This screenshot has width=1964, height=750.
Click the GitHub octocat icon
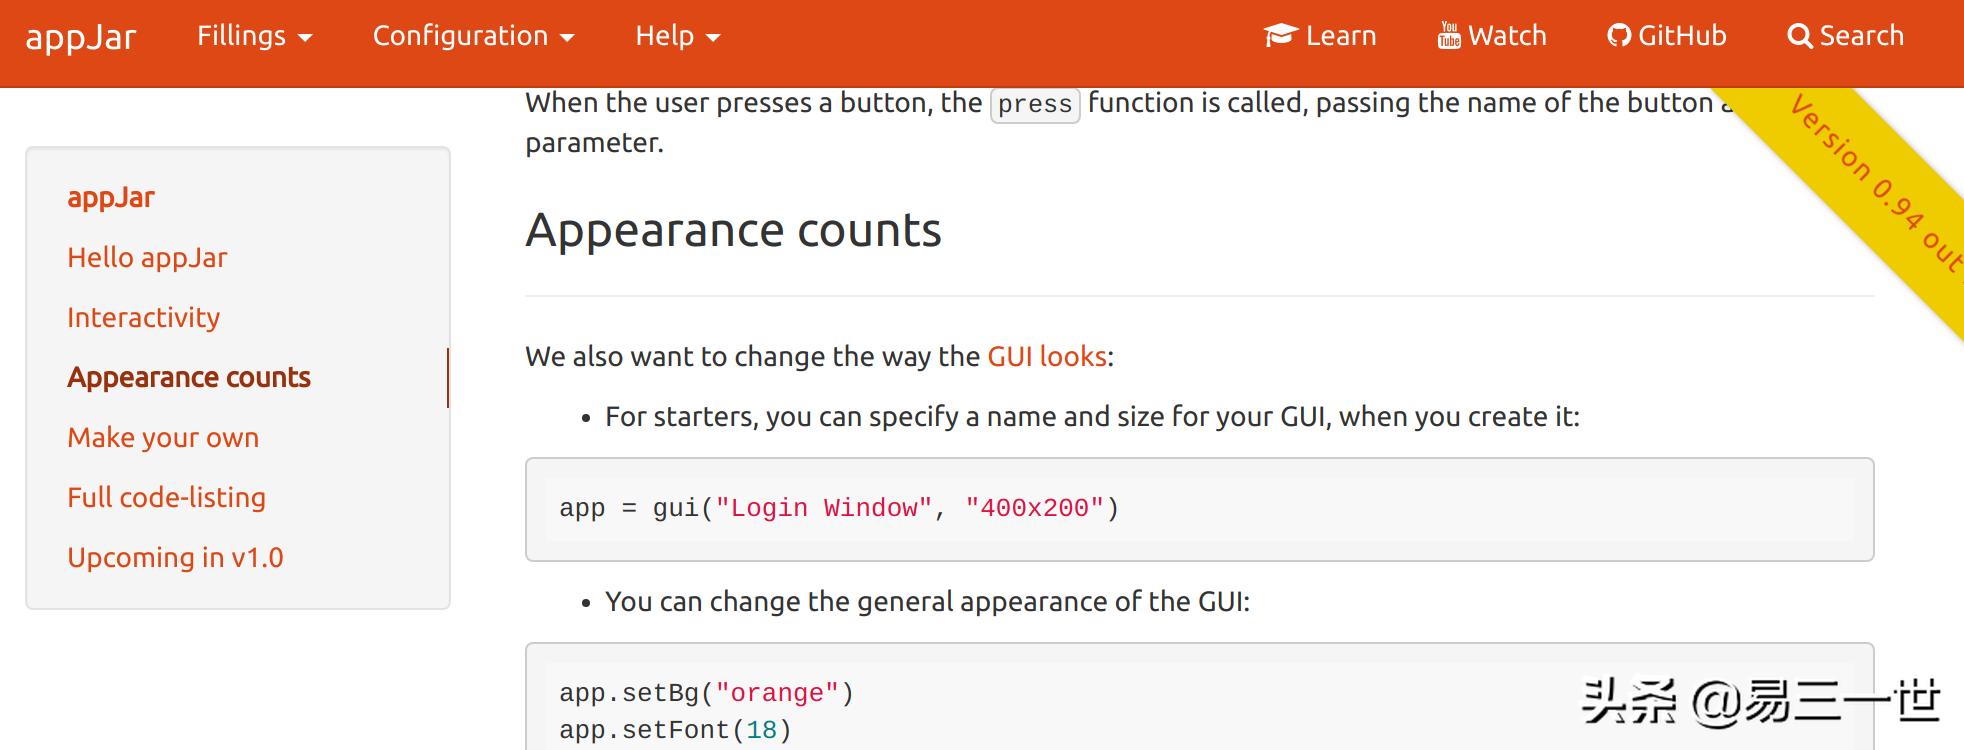[1619, 36]
